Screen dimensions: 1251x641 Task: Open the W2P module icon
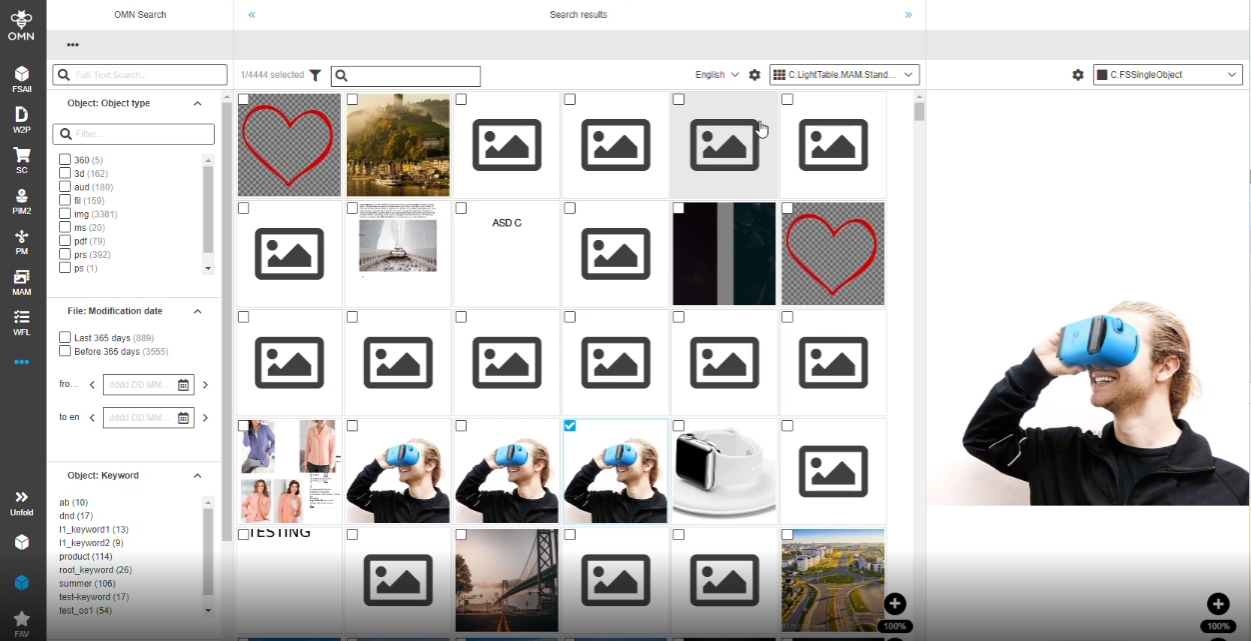[22, 120]
